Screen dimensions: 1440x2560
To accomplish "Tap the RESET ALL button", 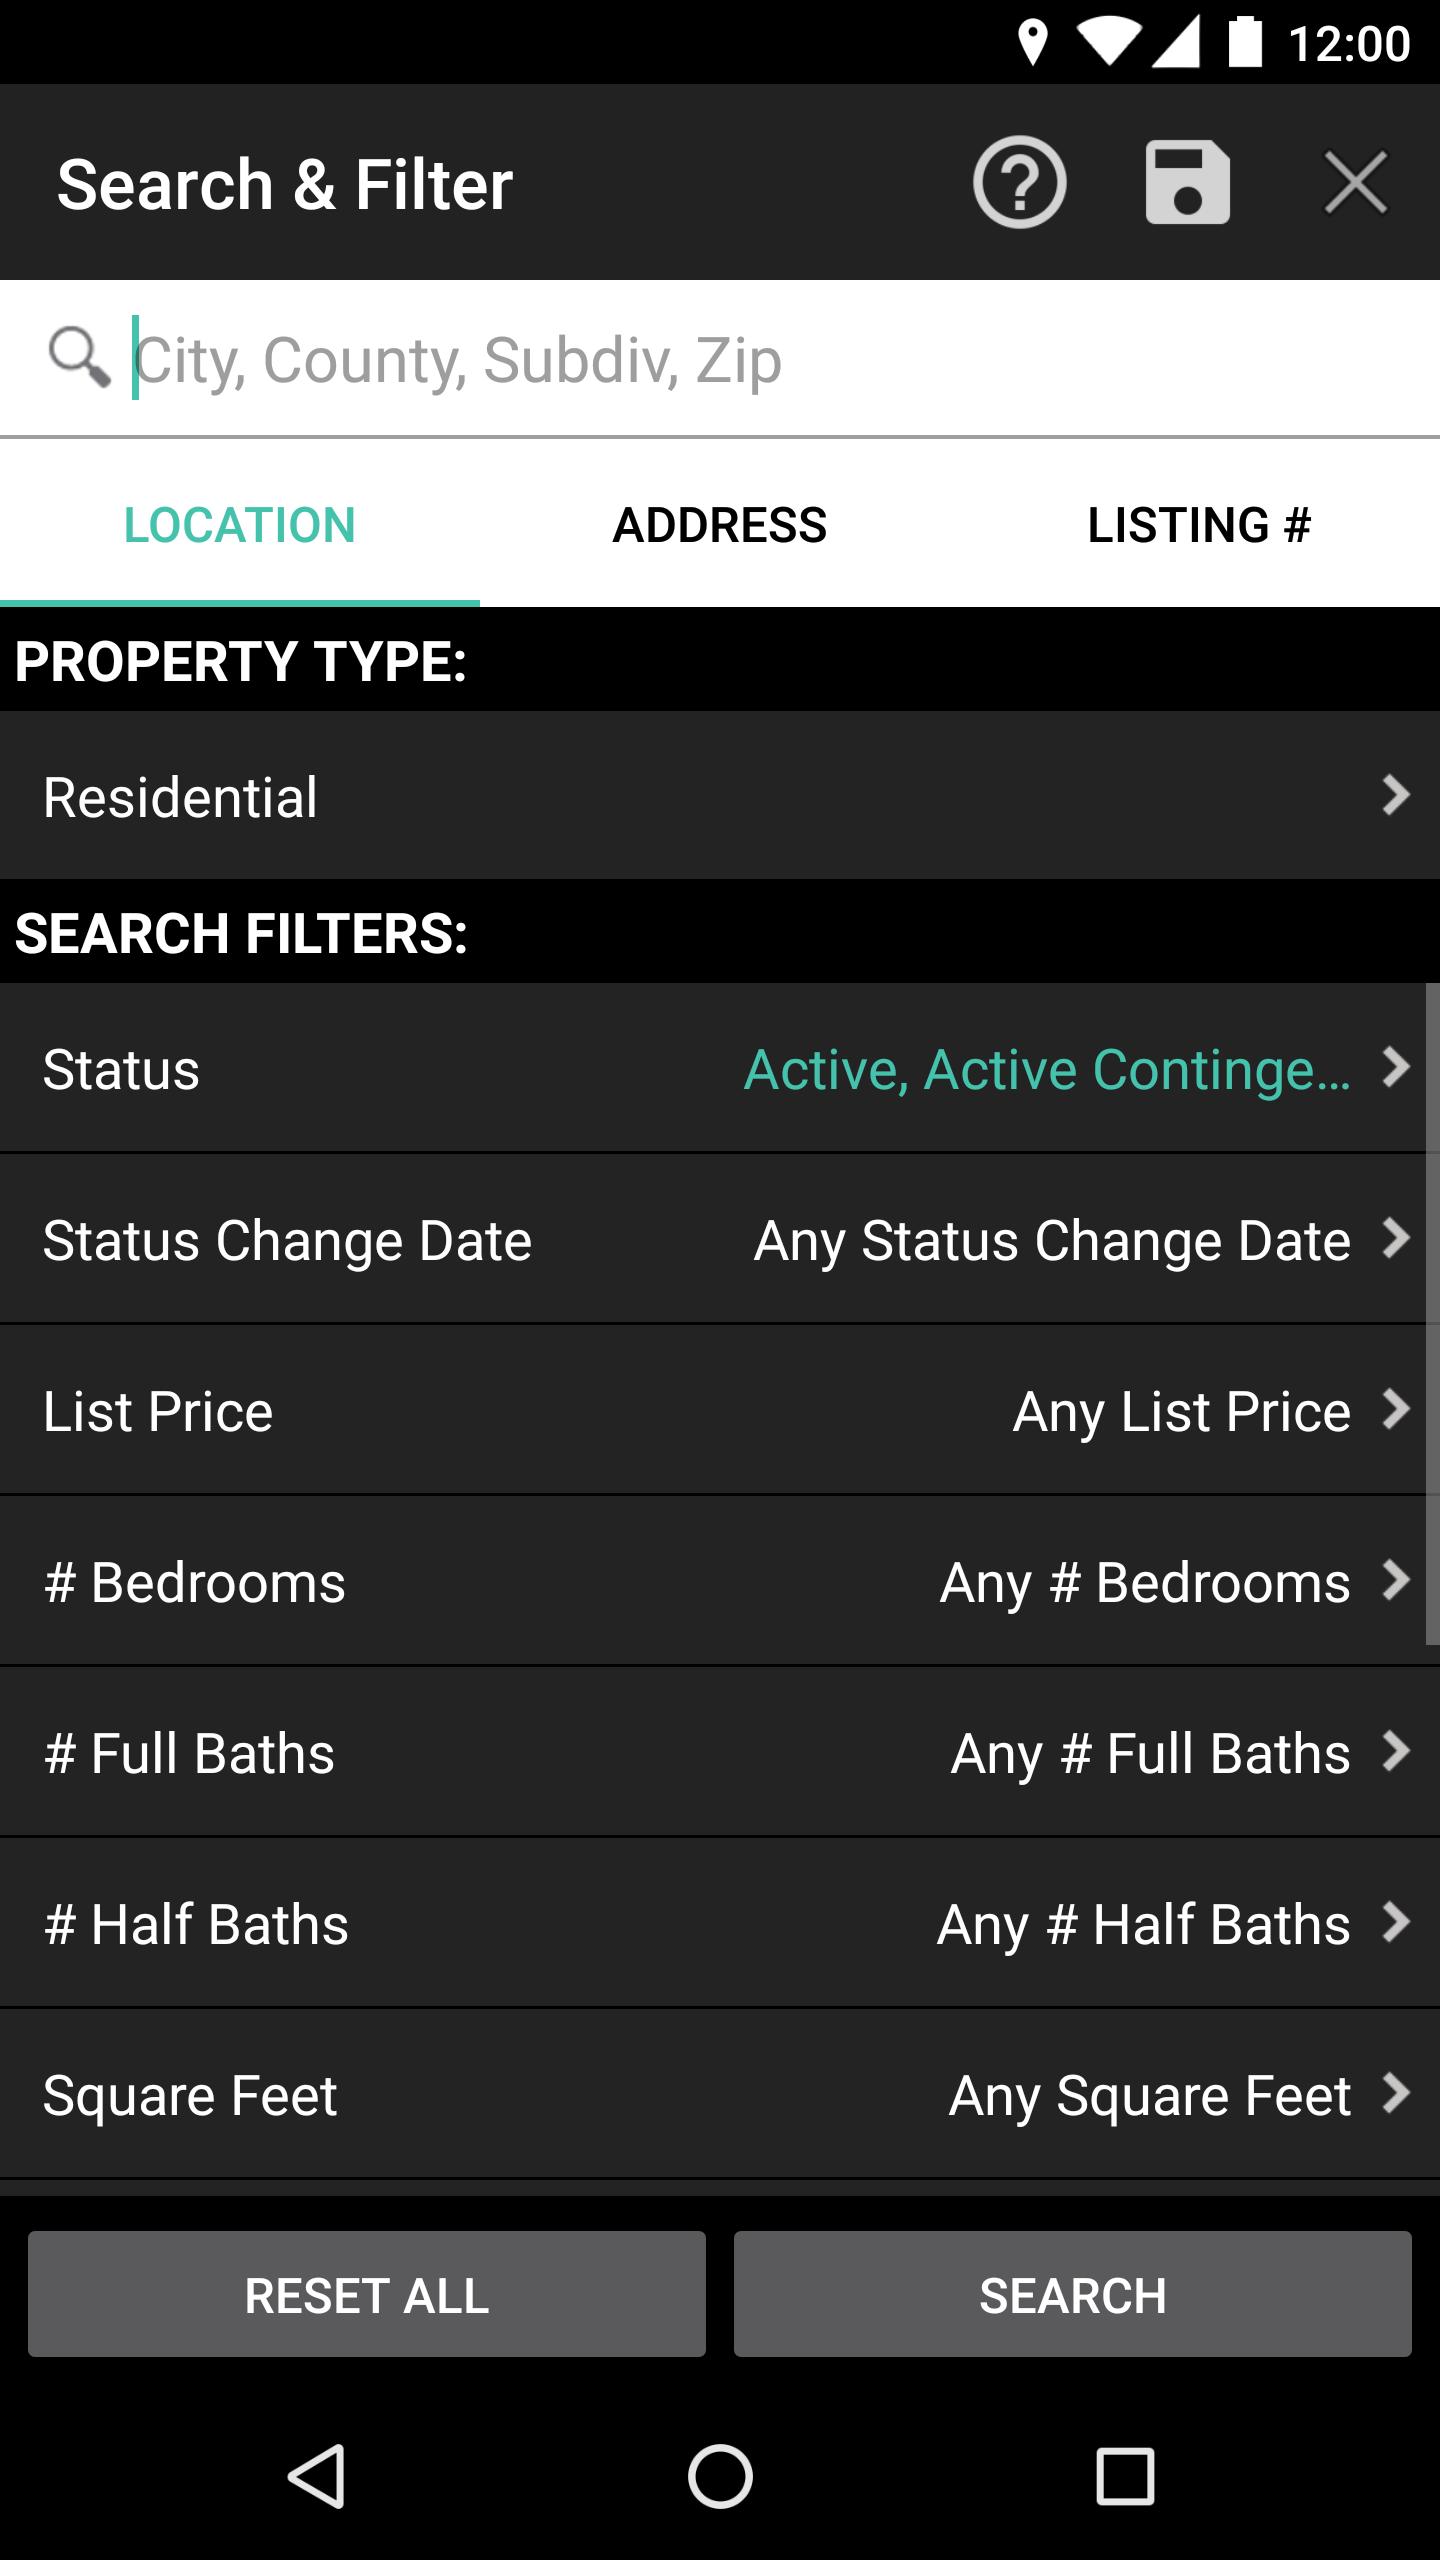I will pyautogui.click(x=367, y=2295).
